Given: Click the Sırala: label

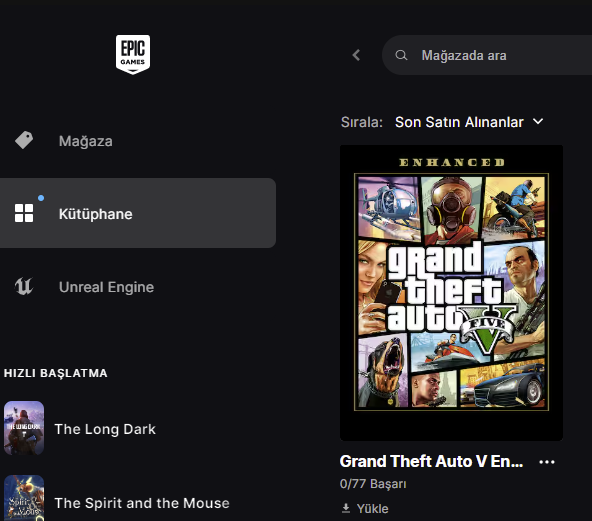Looking at the screenshot, I should 362,122.
